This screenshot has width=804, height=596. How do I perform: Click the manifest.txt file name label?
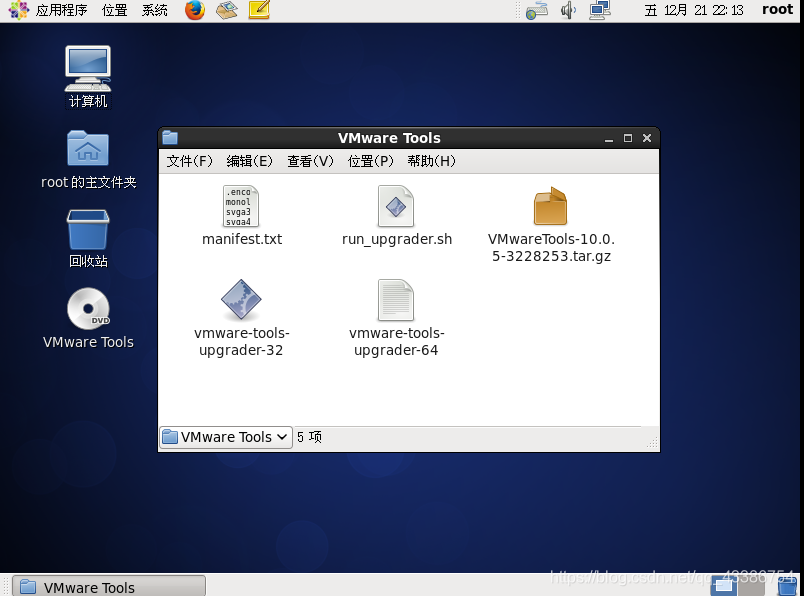click(242, 239)
